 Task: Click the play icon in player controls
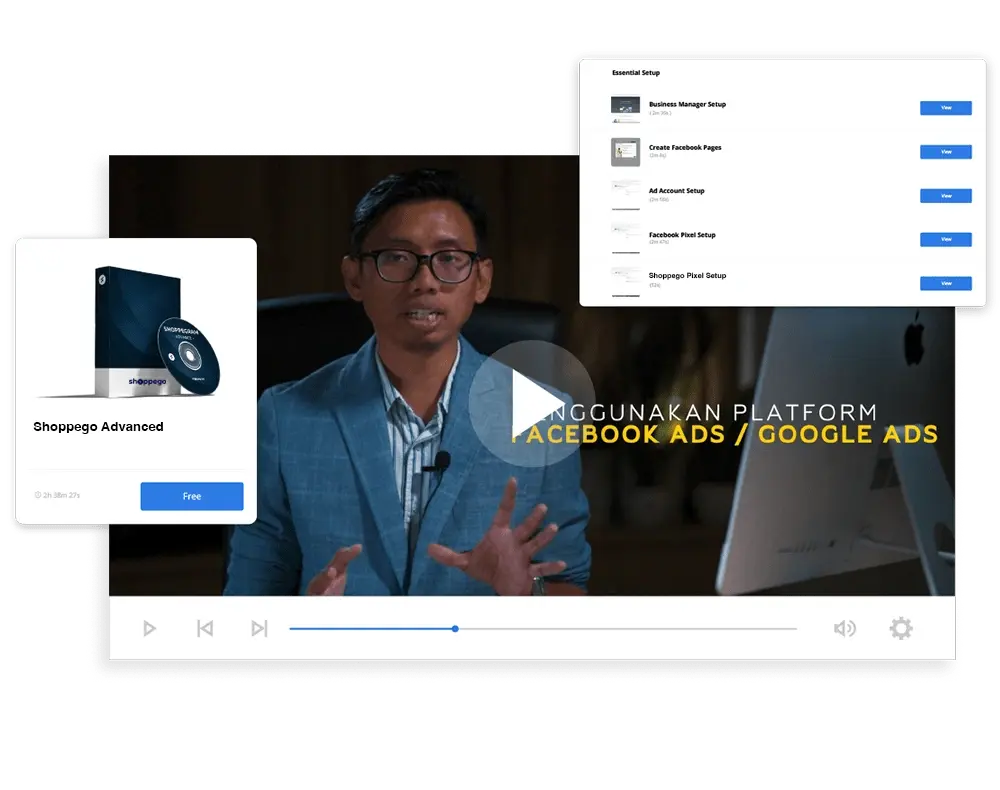[149, 629]
